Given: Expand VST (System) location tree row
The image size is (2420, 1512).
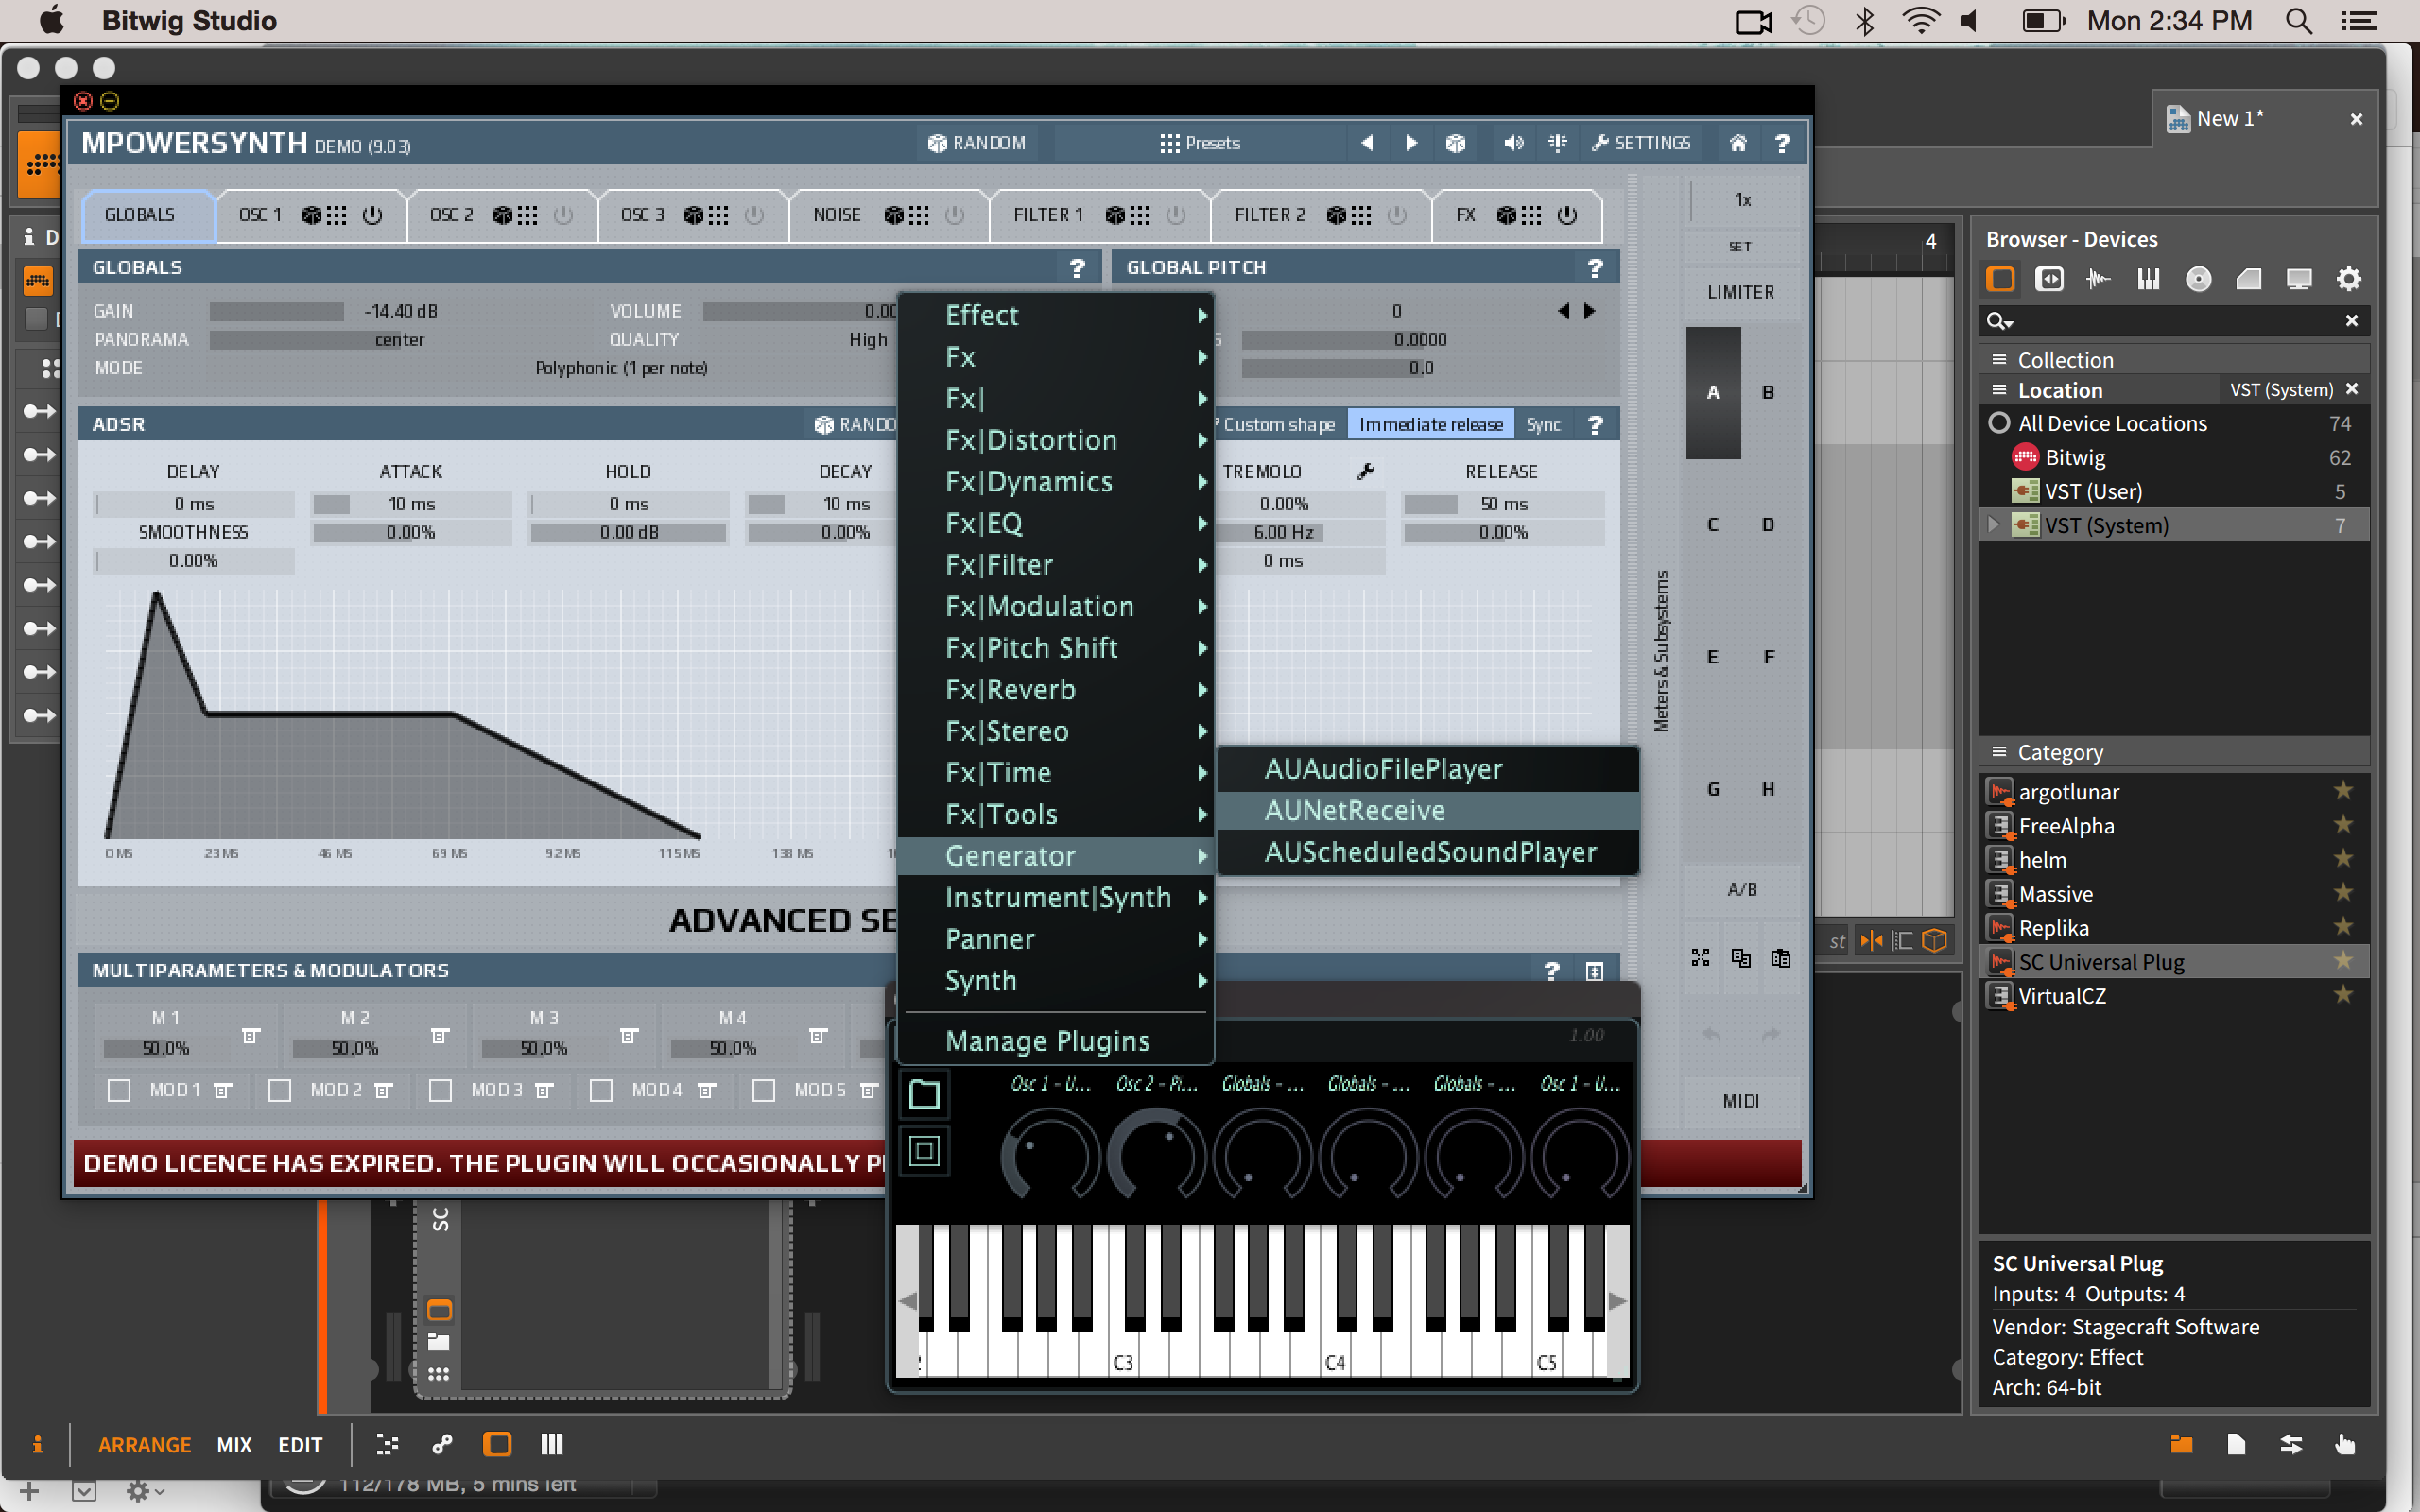Looking at the screenshot, I should (x=1993, y=525).
